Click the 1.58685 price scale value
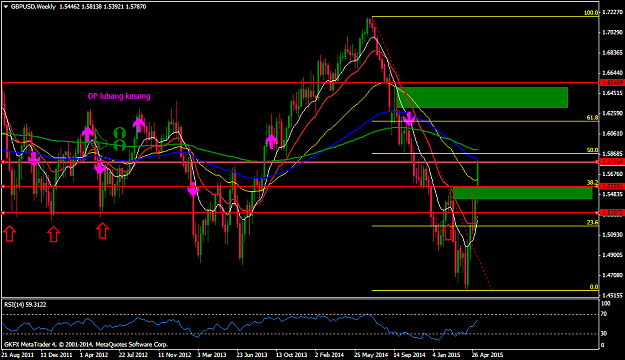This screenshot has width=625, height=360. [x=613, y=153]
